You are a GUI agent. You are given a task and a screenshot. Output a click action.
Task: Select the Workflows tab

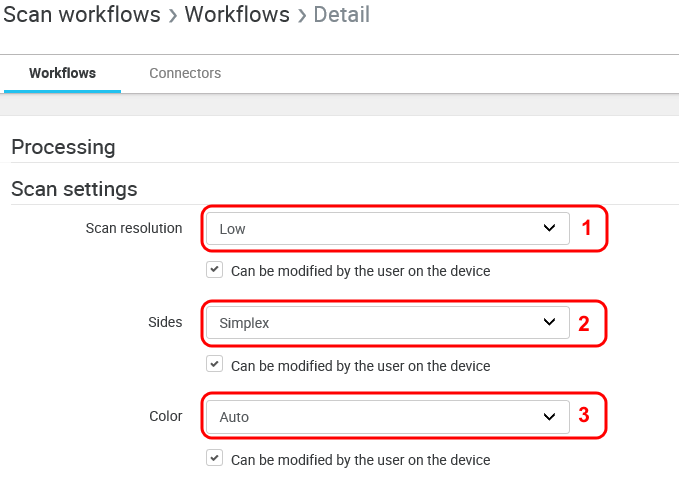point(62,73)
